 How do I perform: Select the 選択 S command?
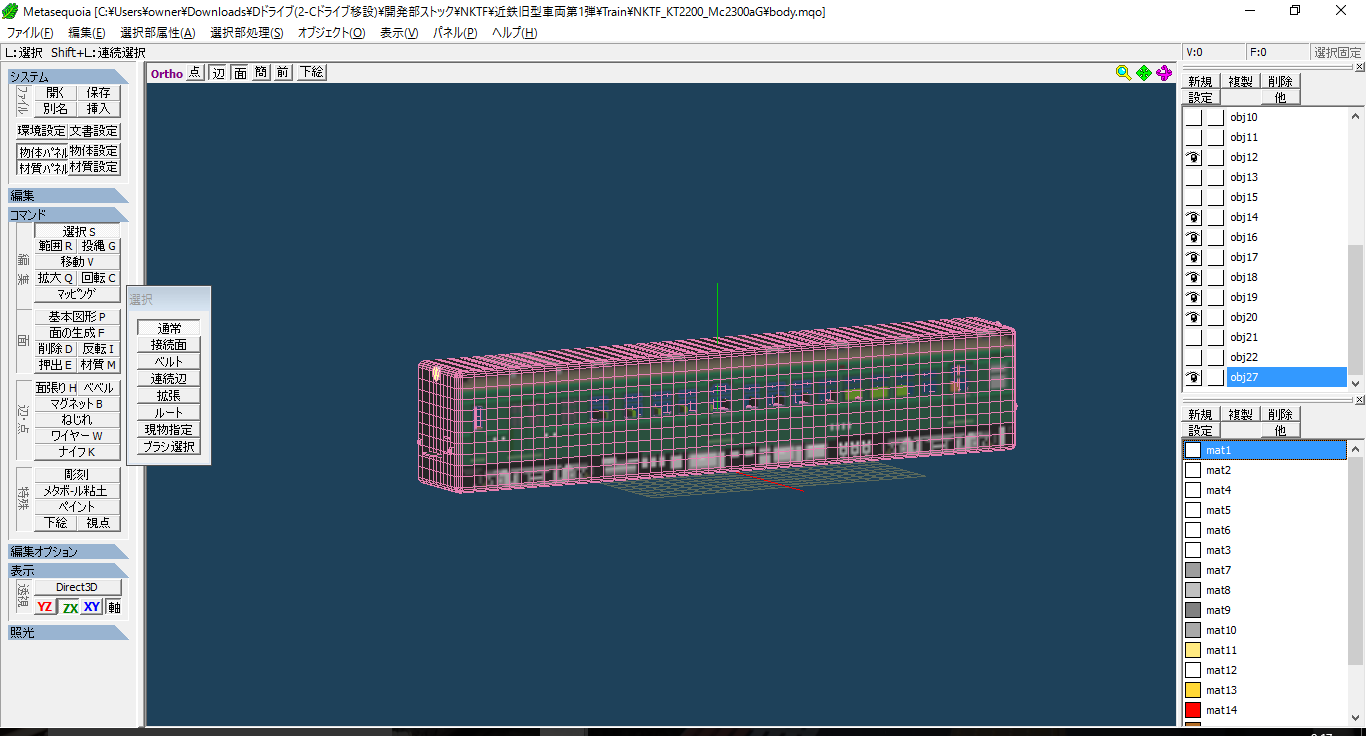(x=77, y=231)
